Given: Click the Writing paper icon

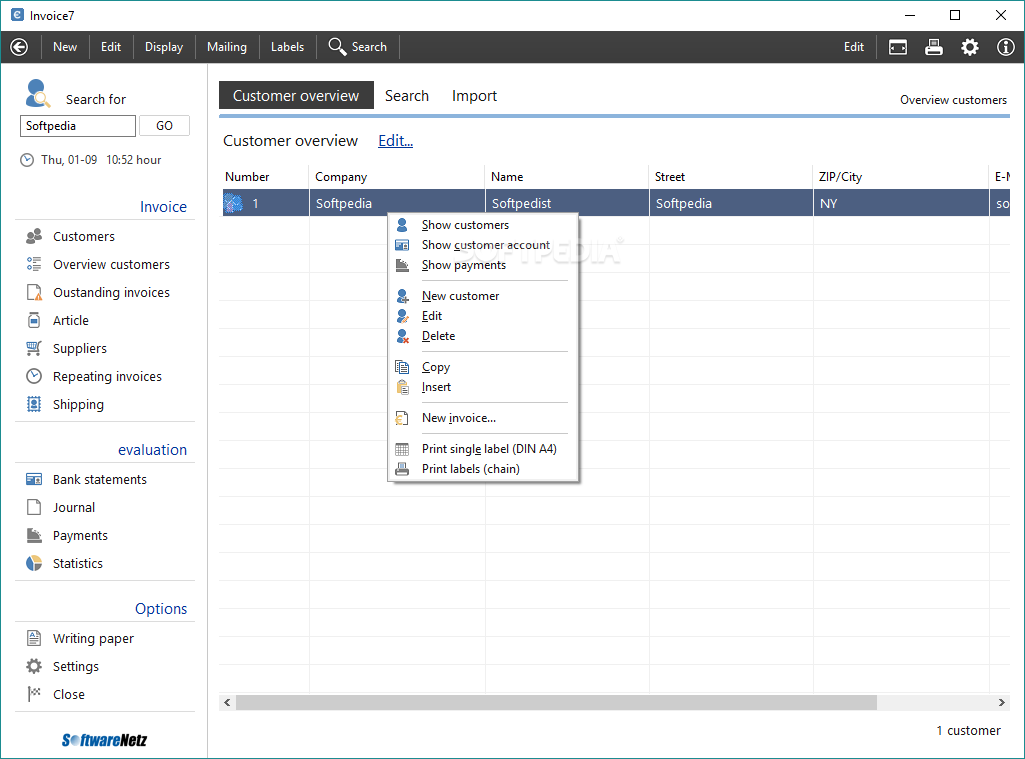Looking at the screenshot, I should [x=34, y=638].
